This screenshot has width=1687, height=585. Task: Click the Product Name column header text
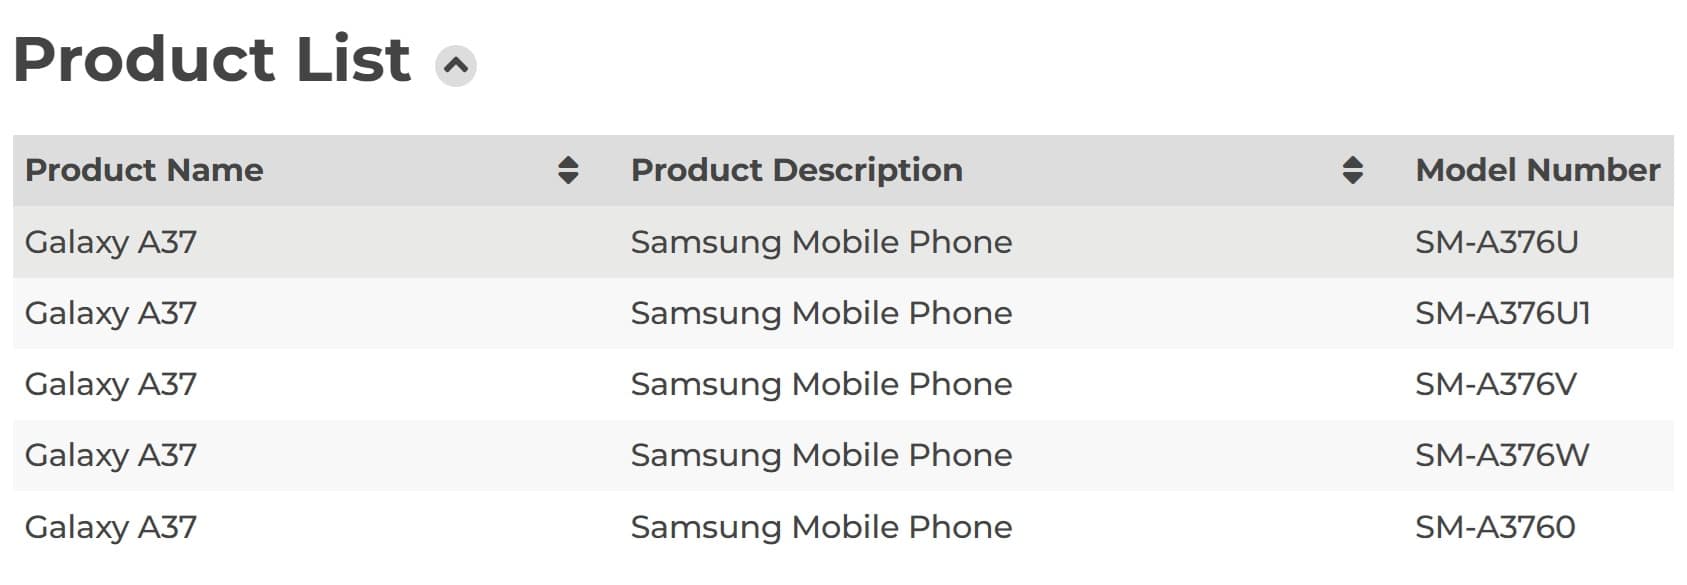coord(144,170)
